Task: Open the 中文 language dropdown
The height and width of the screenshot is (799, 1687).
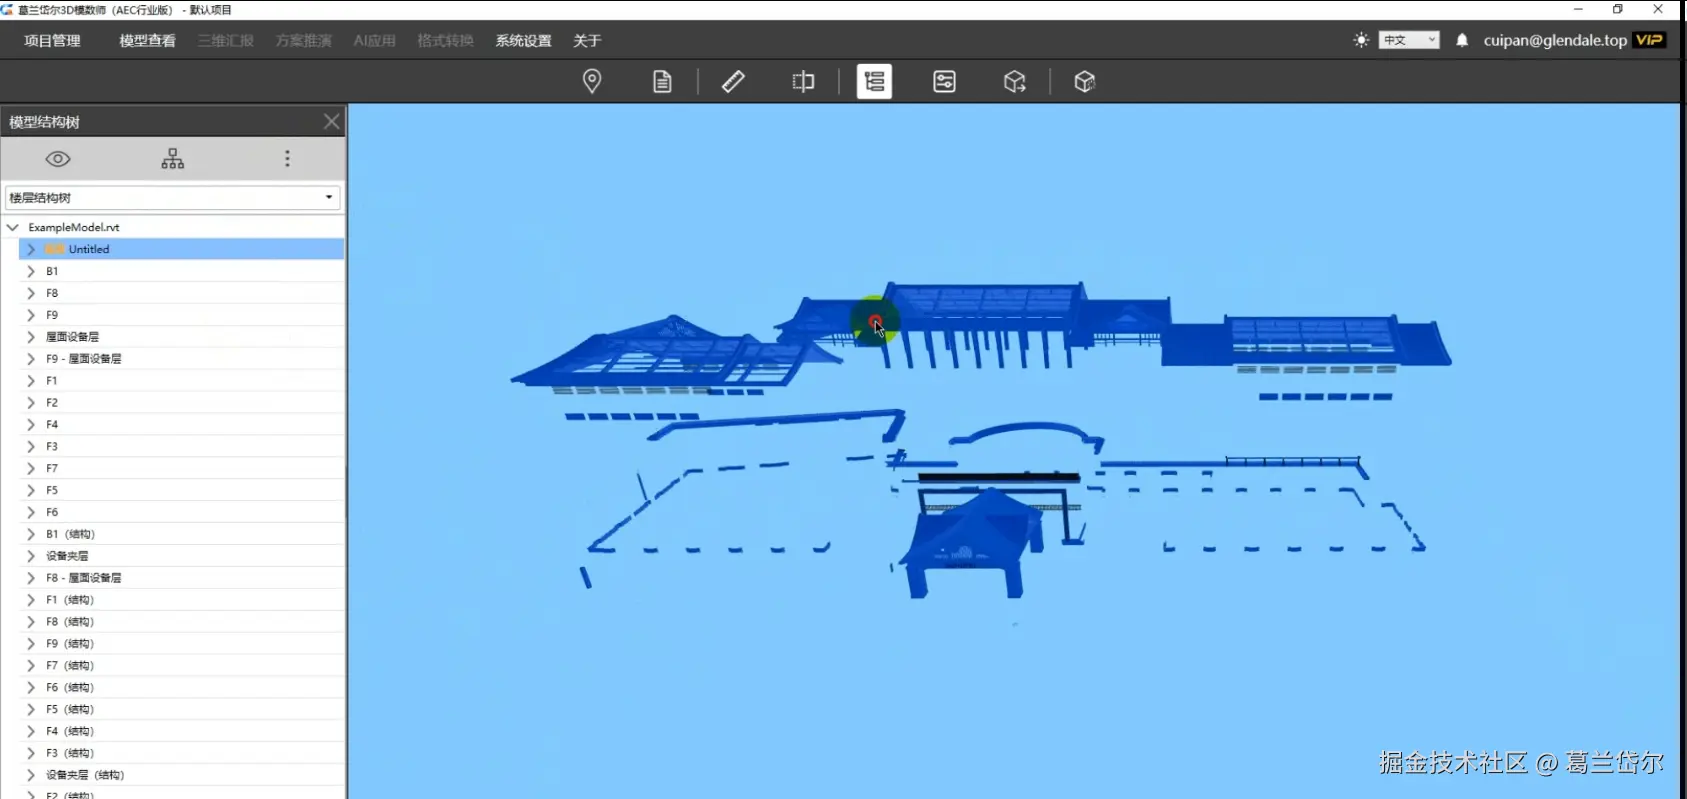Action: [x=1409, y=40]
